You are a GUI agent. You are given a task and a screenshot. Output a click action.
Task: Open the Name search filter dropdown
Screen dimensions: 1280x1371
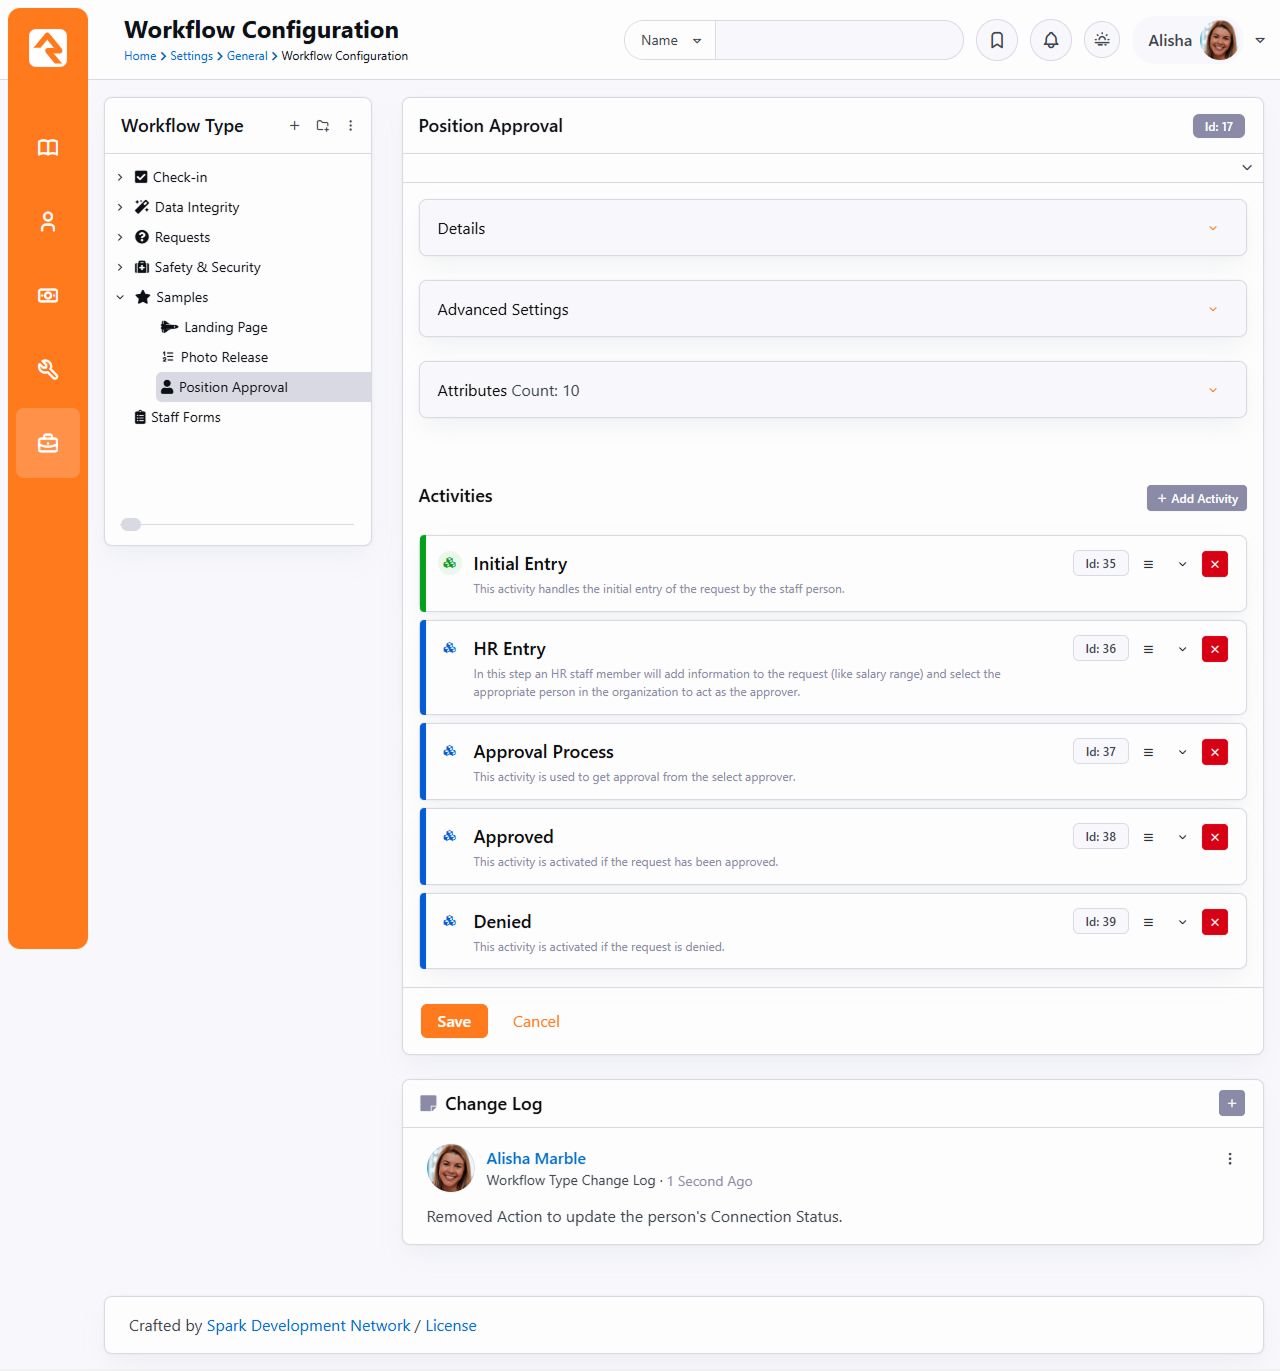[670, 40]
